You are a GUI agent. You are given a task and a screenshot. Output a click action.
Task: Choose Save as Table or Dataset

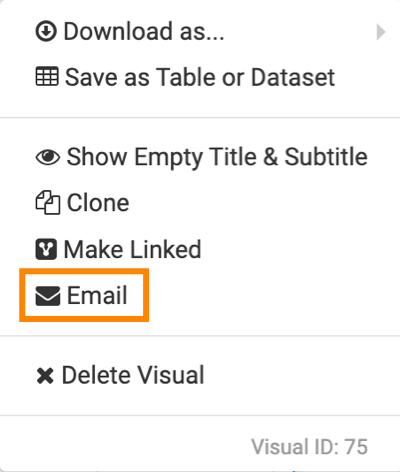click(x=200, y=77)
